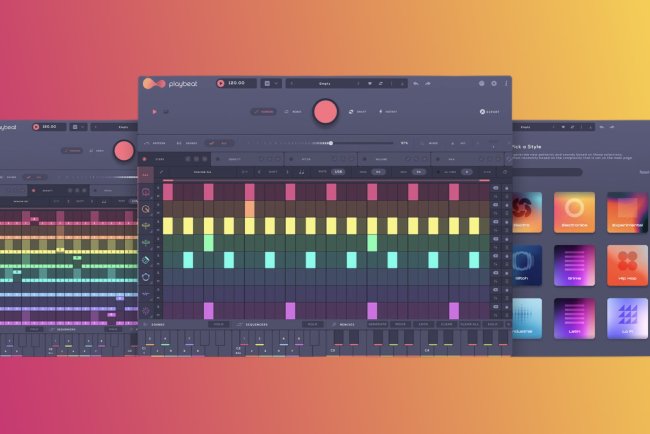Image resolution: width=650 pixels, height=434 pixels.
Task: Shift the pattern right with the arrow
Action: (288, 172)
